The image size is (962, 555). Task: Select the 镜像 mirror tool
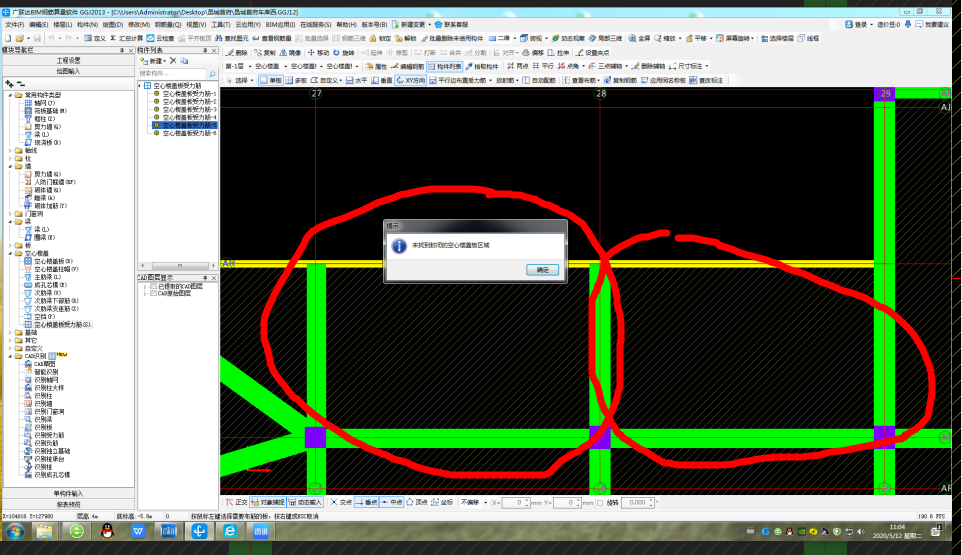tap(291, 53)
